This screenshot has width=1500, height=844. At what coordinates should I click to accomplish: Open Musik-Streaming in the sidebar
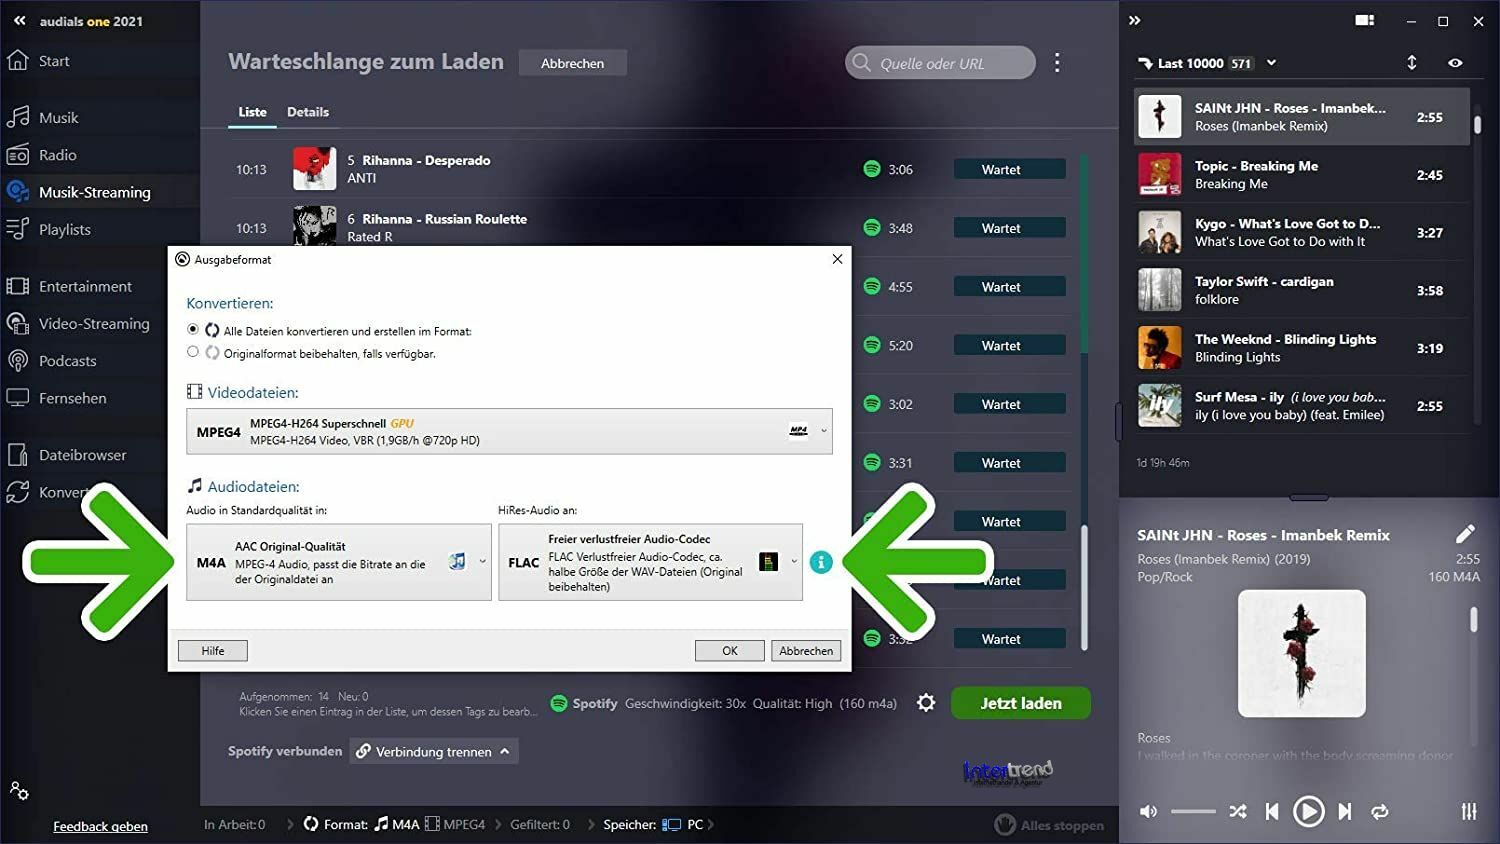94,192
